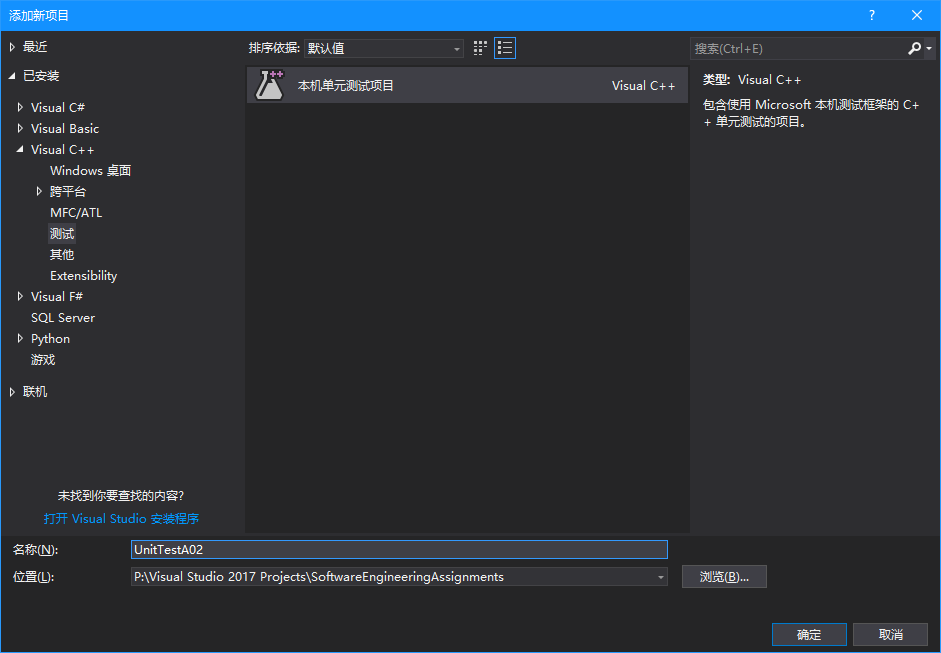
Task: Select the 游戏 category
Action: pyautogui.click(x=43, y=360)
